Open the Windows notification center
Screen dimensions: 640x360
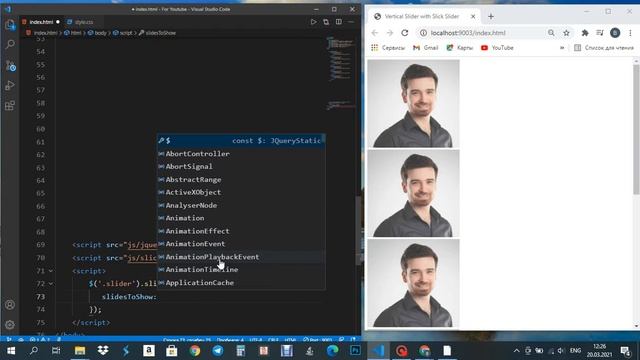(x=625, y=351)
